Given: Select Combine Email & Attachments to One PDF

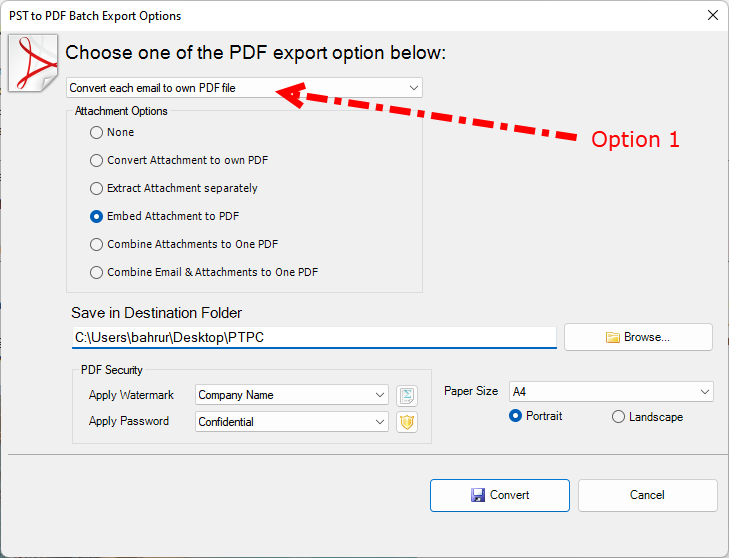Looking at the screenshot, I should [x=97, y=272].
